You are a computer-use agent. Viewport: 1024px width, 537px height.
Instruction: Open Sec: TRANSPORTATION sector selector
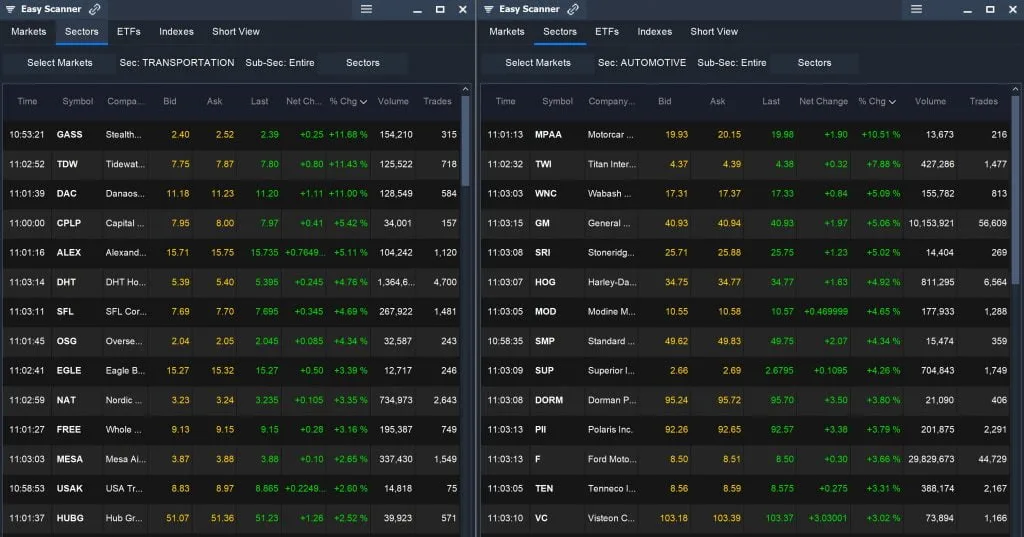click(177, 63)
